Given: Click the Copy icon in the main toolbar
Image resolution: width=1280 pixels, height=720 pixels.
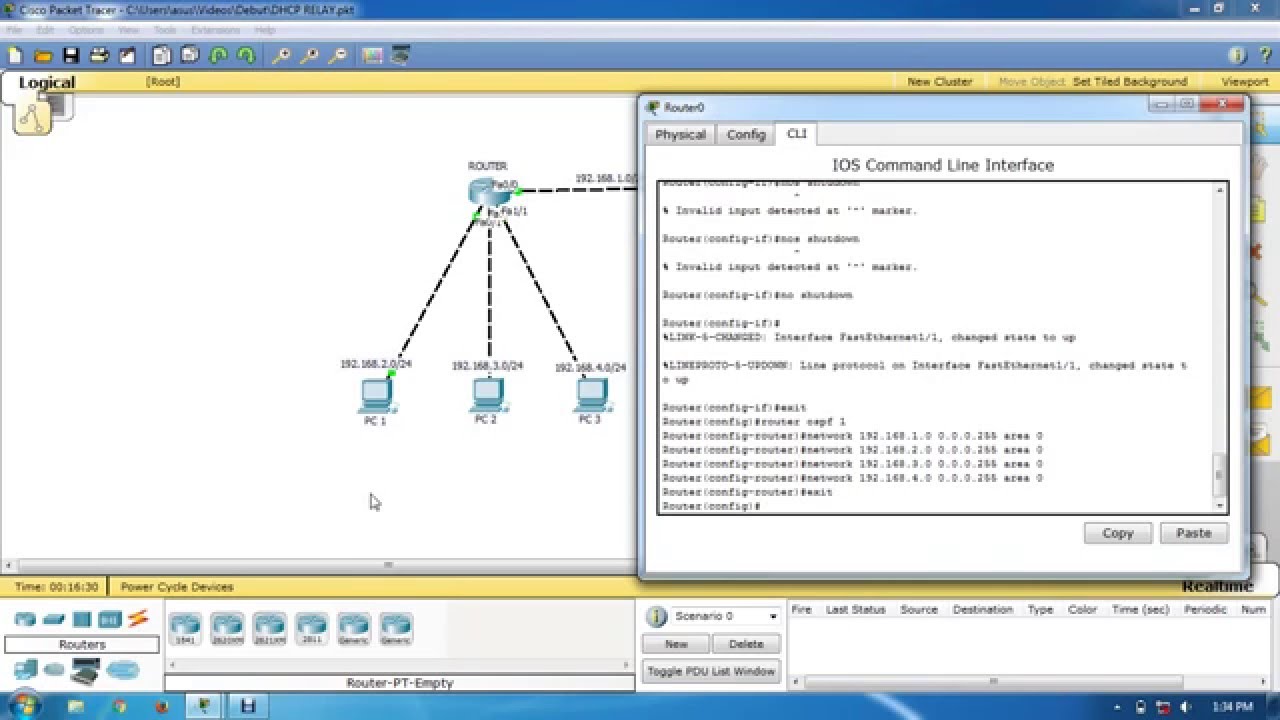Looking at the screenshot, I should pos(162,56).
